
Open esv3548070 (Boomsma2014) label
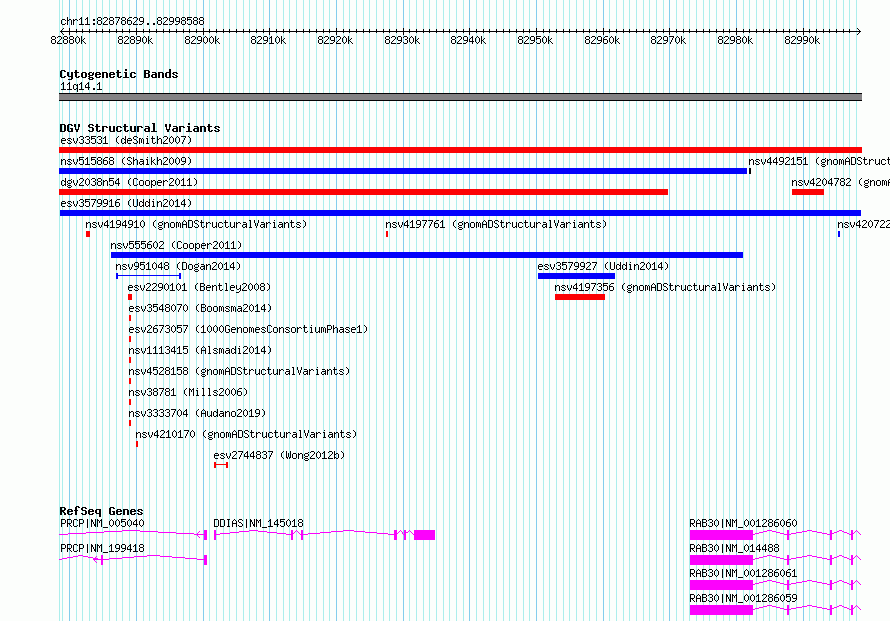pyautogui.click(x=200, y=308)
